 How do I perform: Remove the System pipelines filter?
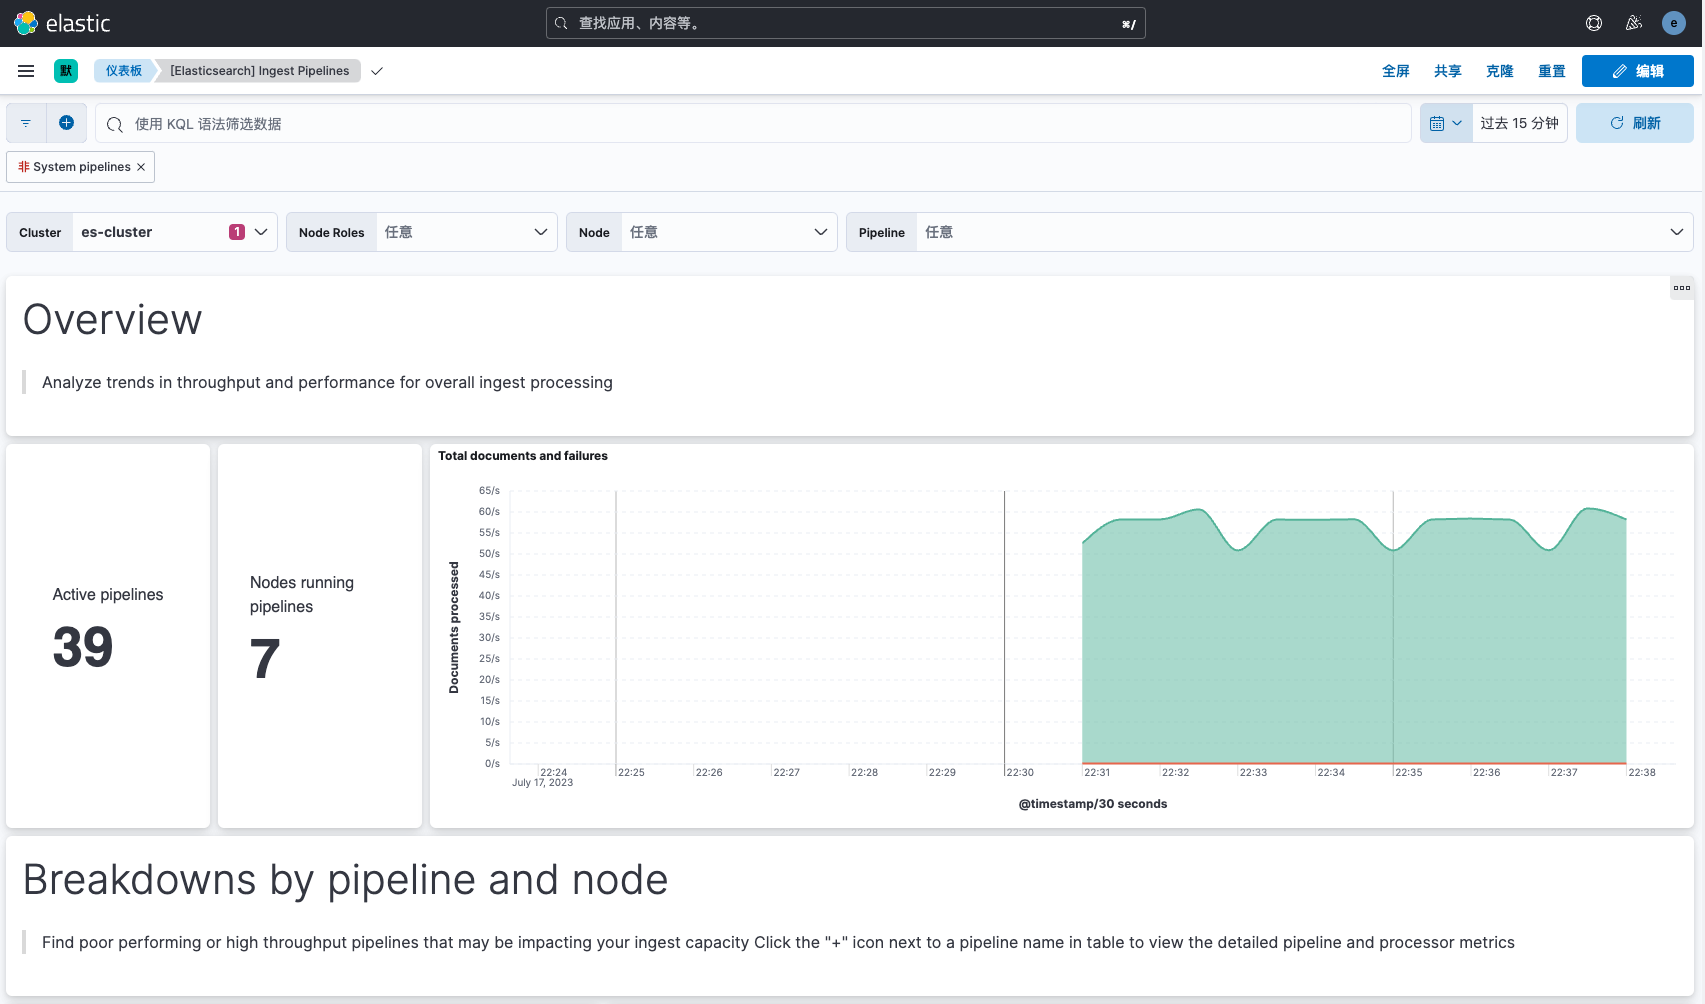(x=141, y=167)
